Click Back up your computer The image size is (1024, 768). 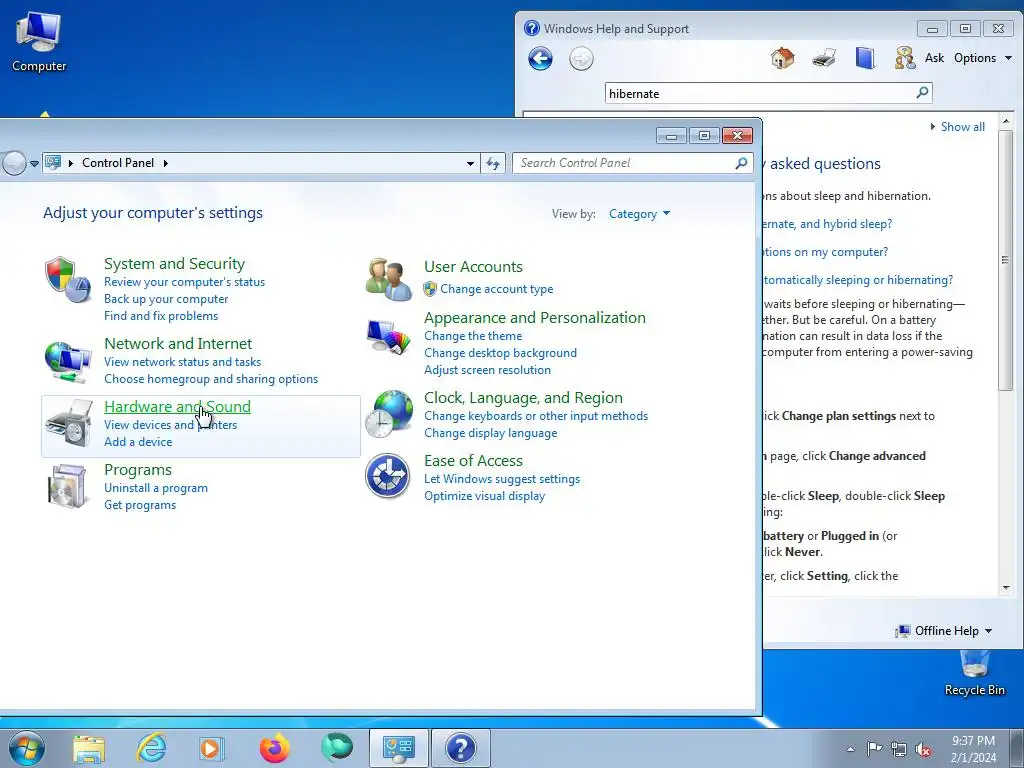(166, 299)
